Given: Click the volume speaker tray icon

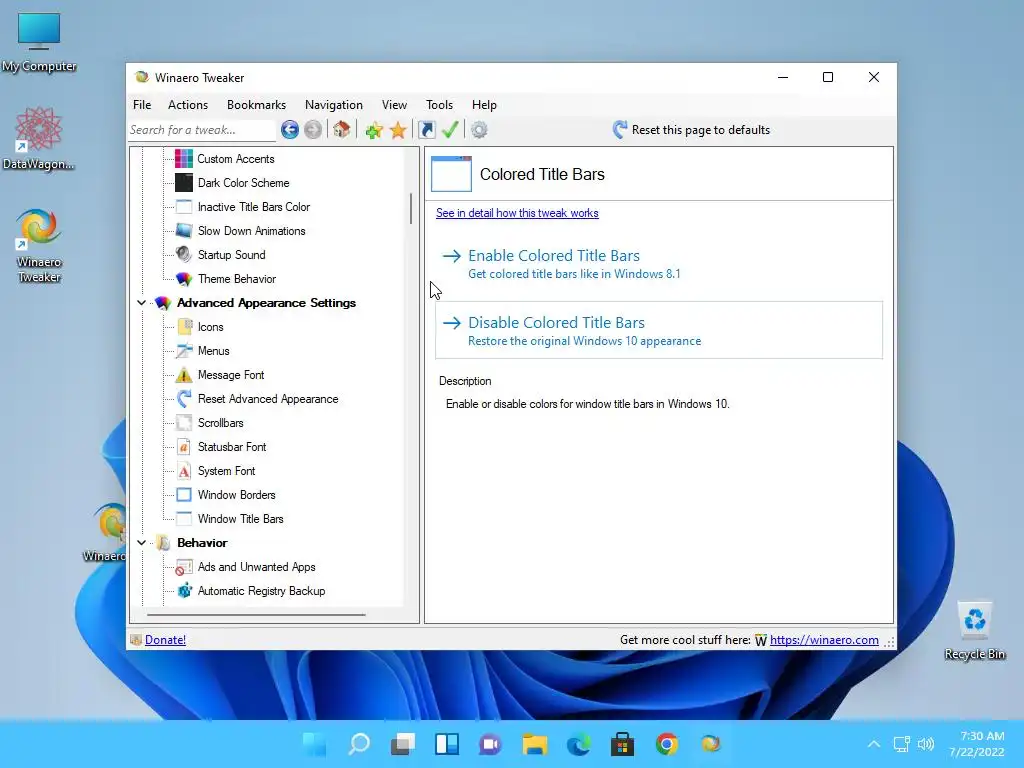Looking at the screenshot, I should (925, 744).
